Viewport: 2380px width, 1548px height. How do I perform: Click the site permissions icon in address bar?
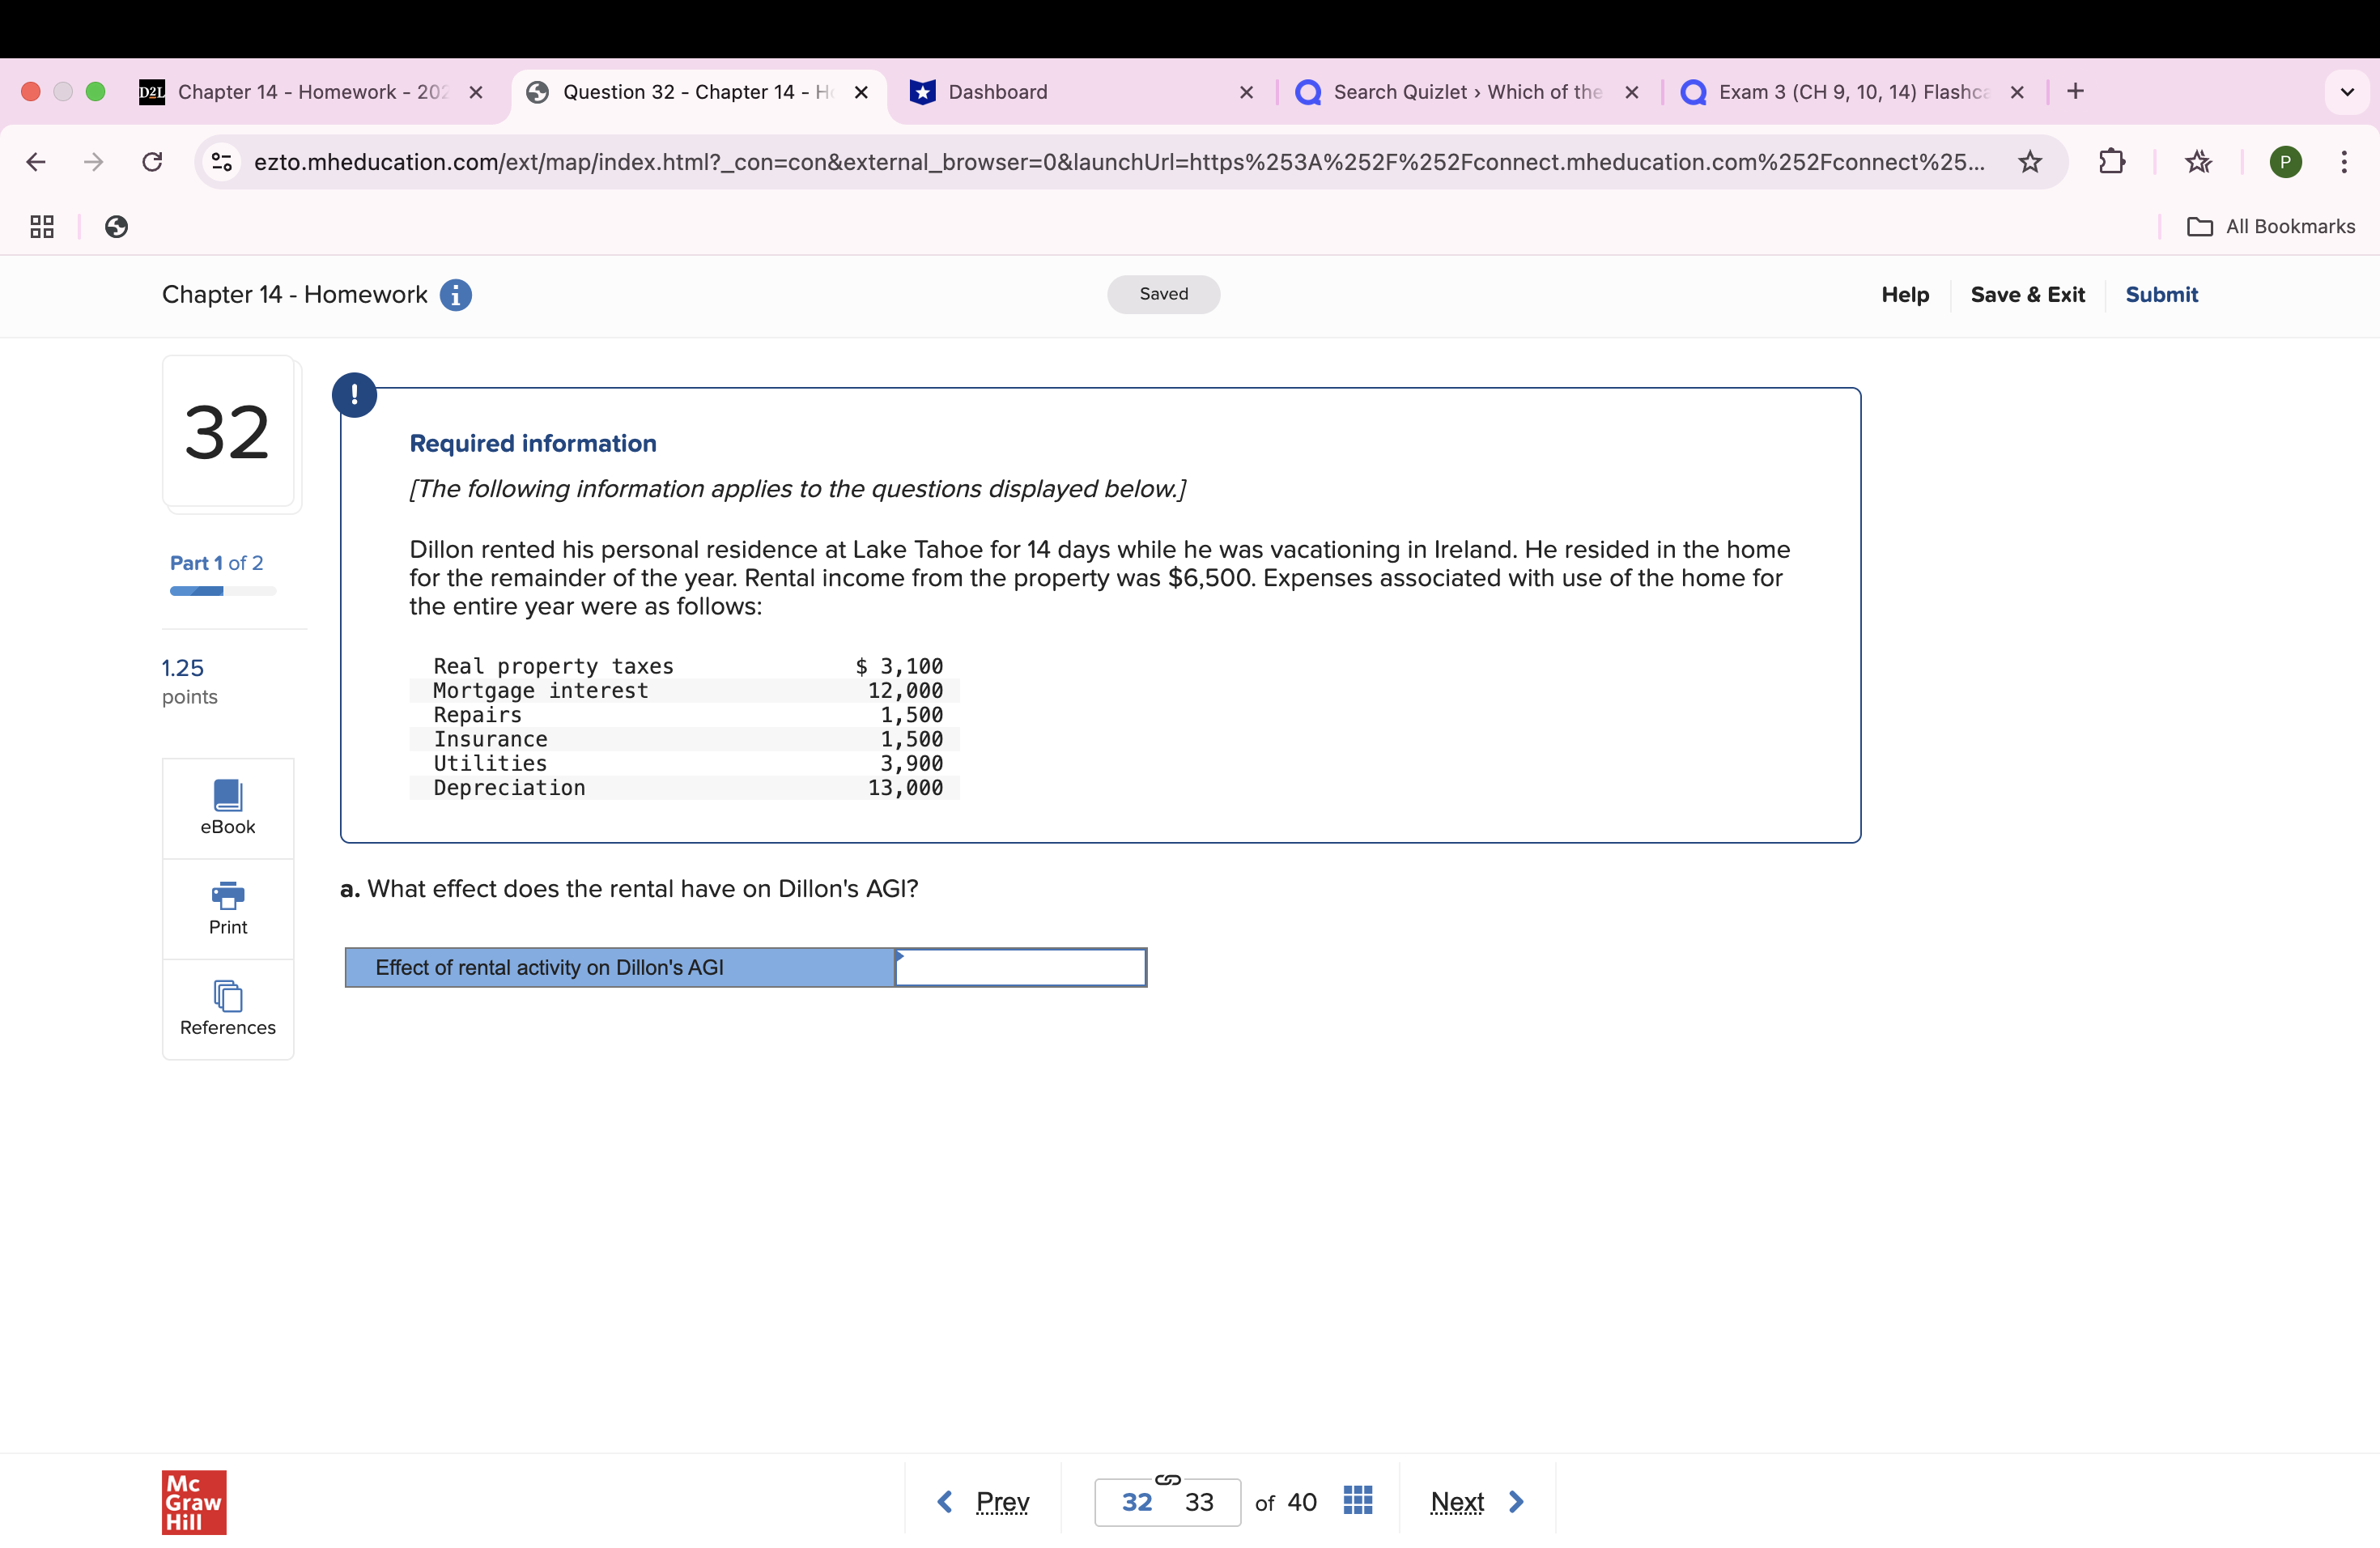coord(220,162)
